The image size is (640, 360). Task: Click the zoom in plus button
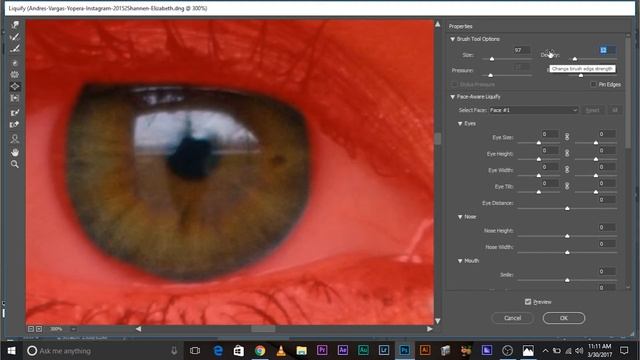click(39, 329)
